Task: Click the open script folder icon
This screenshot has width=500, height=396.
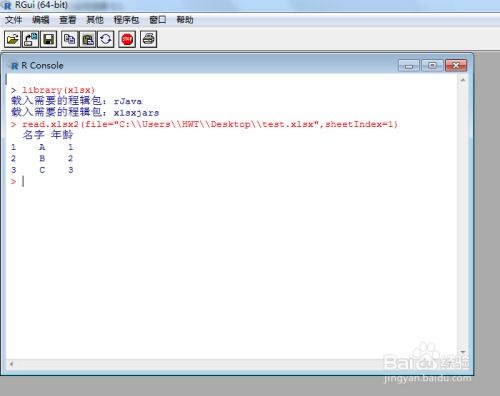Action: pyautogui.click(x=13, y=39)
